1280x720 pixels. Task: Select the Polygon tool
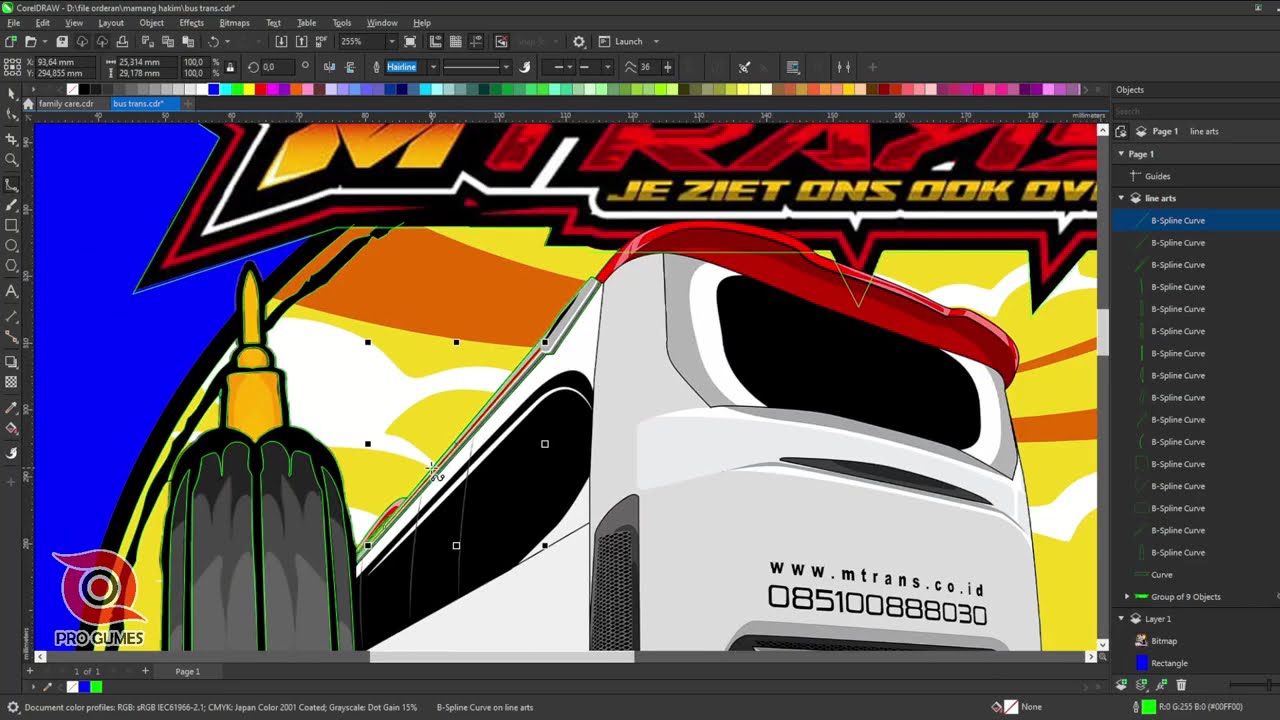pos(12,266)
